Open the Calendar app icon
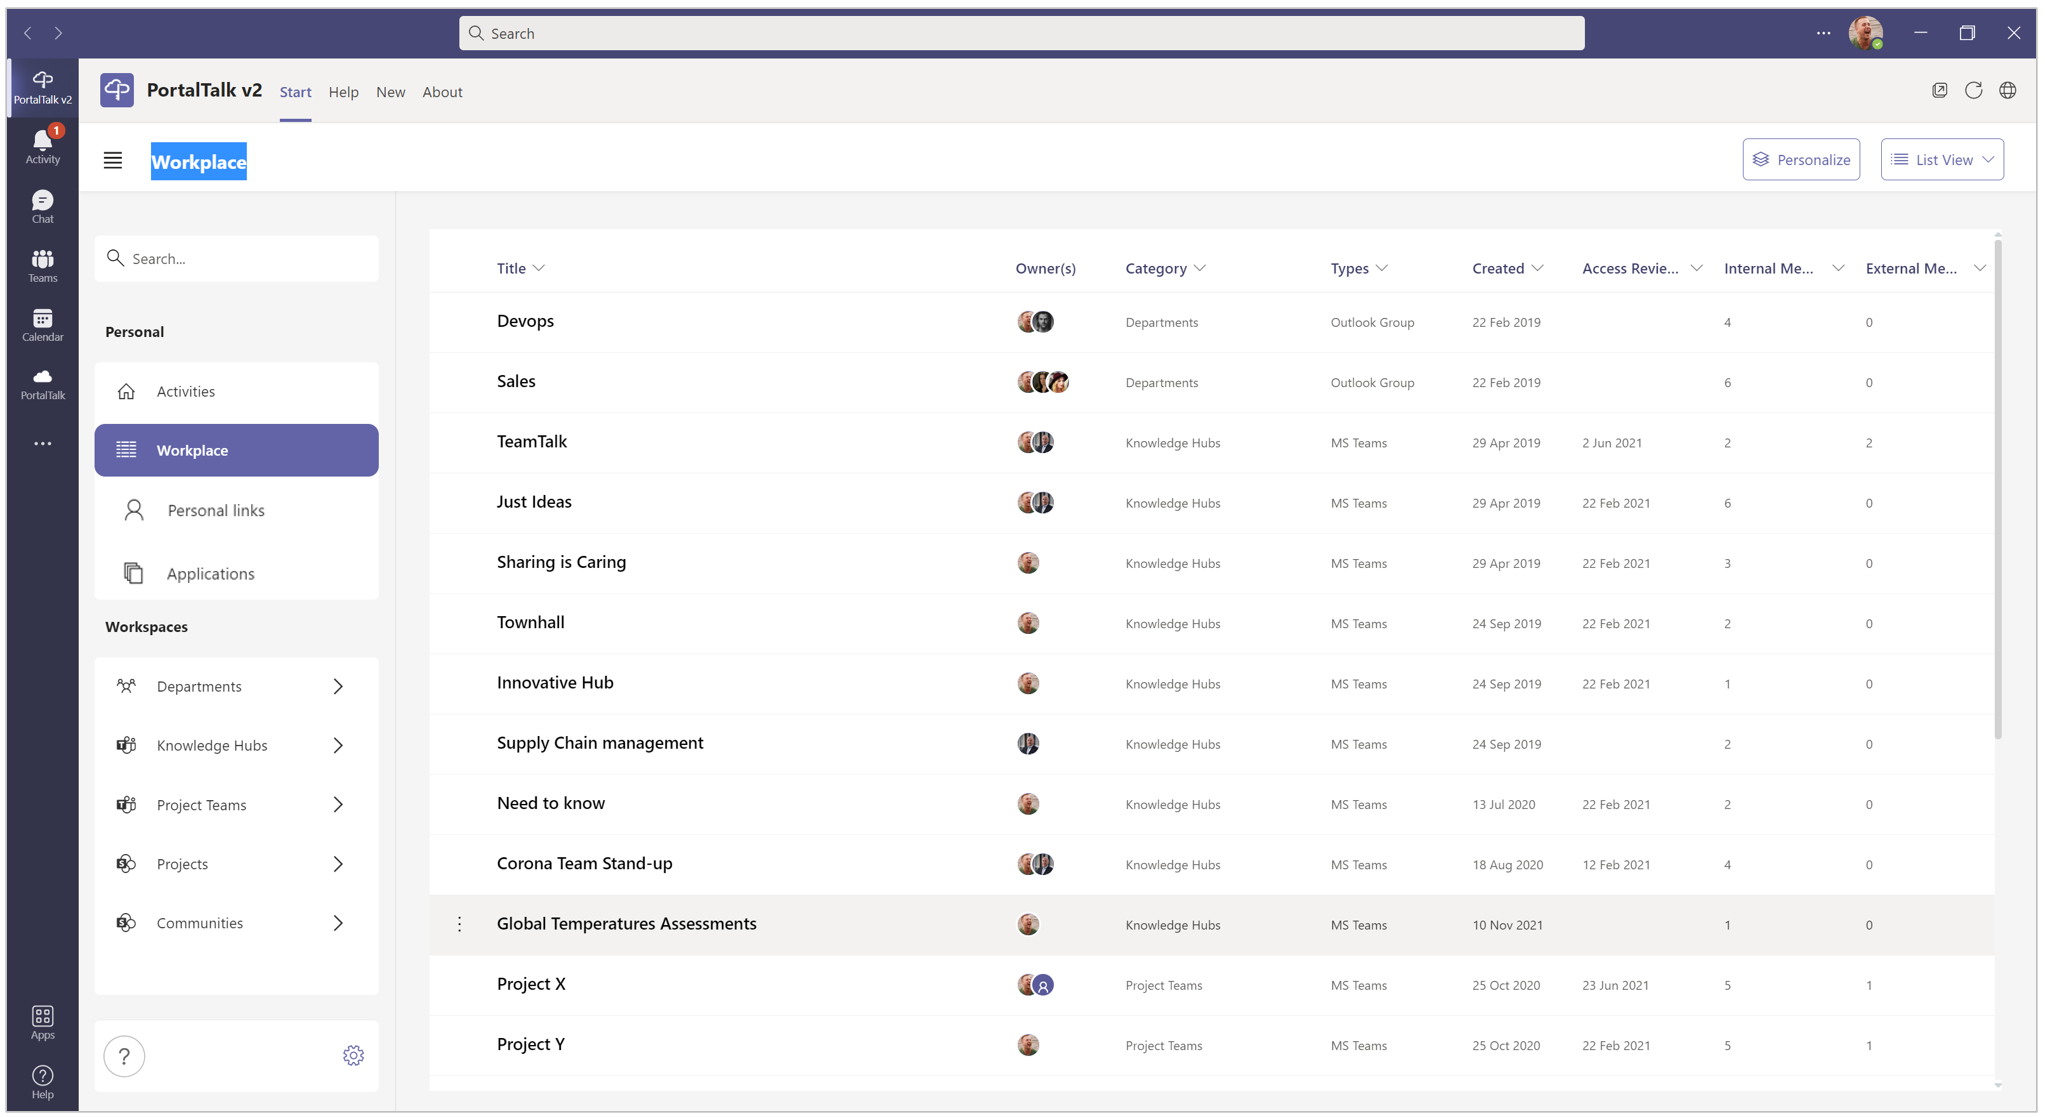Screen dimensions: 2045x1117 pyautogui.click(x=43, y=324)
